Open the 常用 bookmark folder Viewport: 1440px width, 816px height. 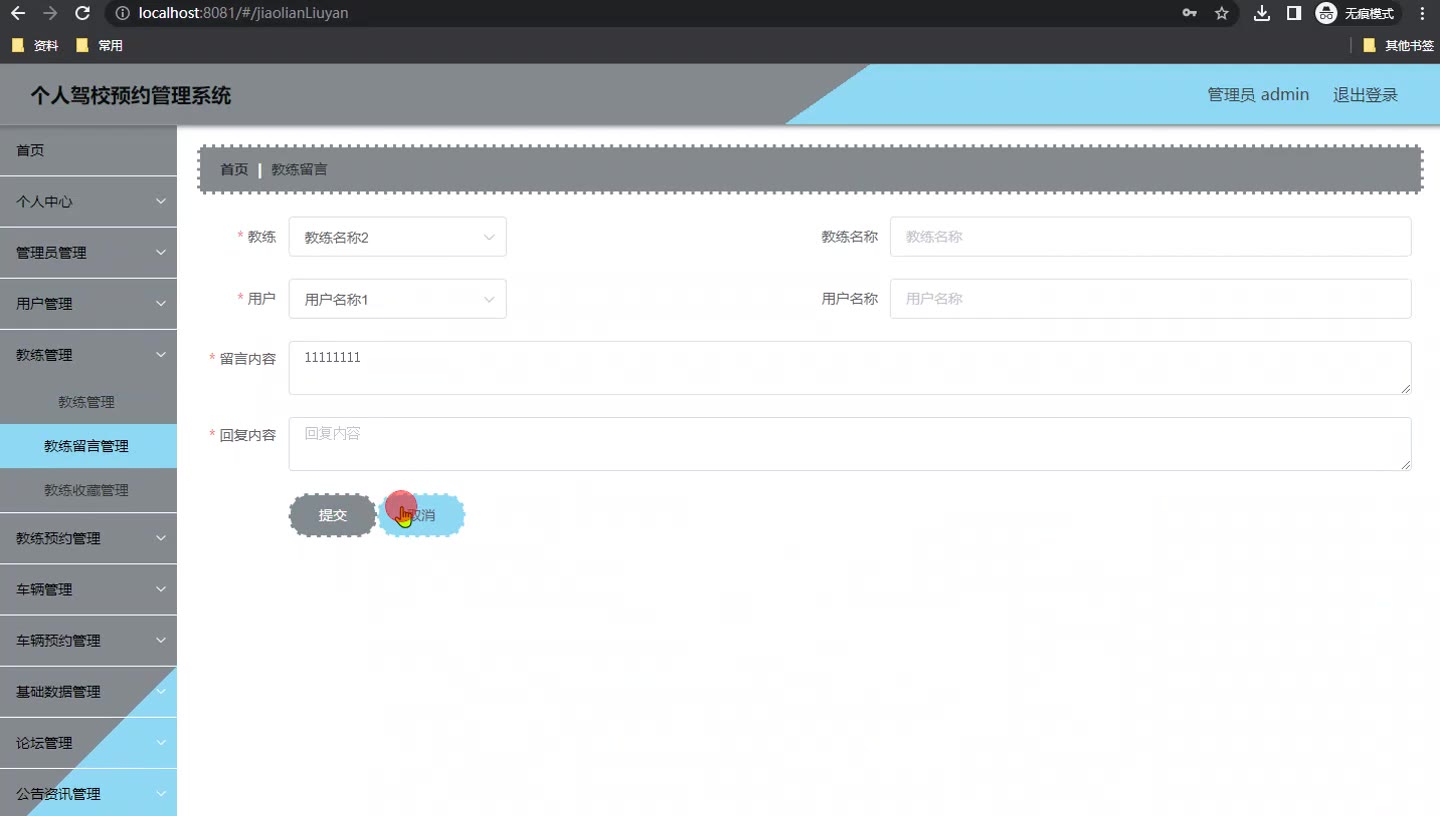[99, 46]
